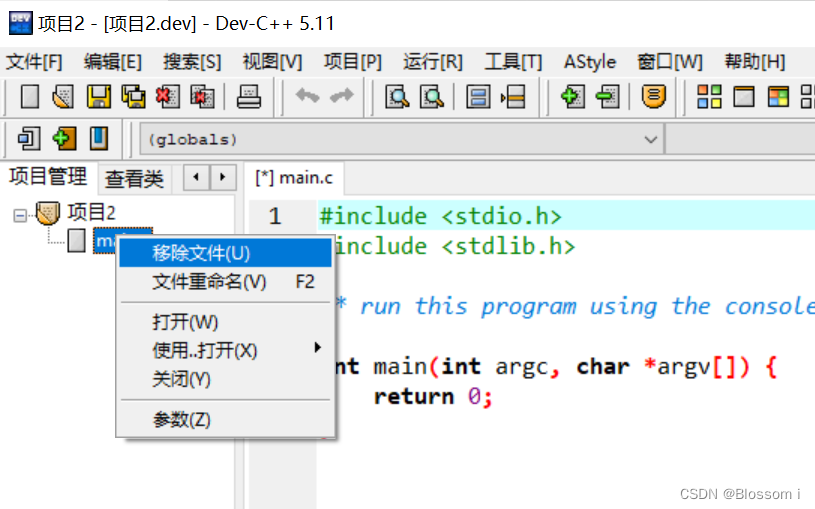This screenshot has height=509, width=815.
Task: Click the Add to project plus icon
Action: pyautogui.click(x=573, y=97)
